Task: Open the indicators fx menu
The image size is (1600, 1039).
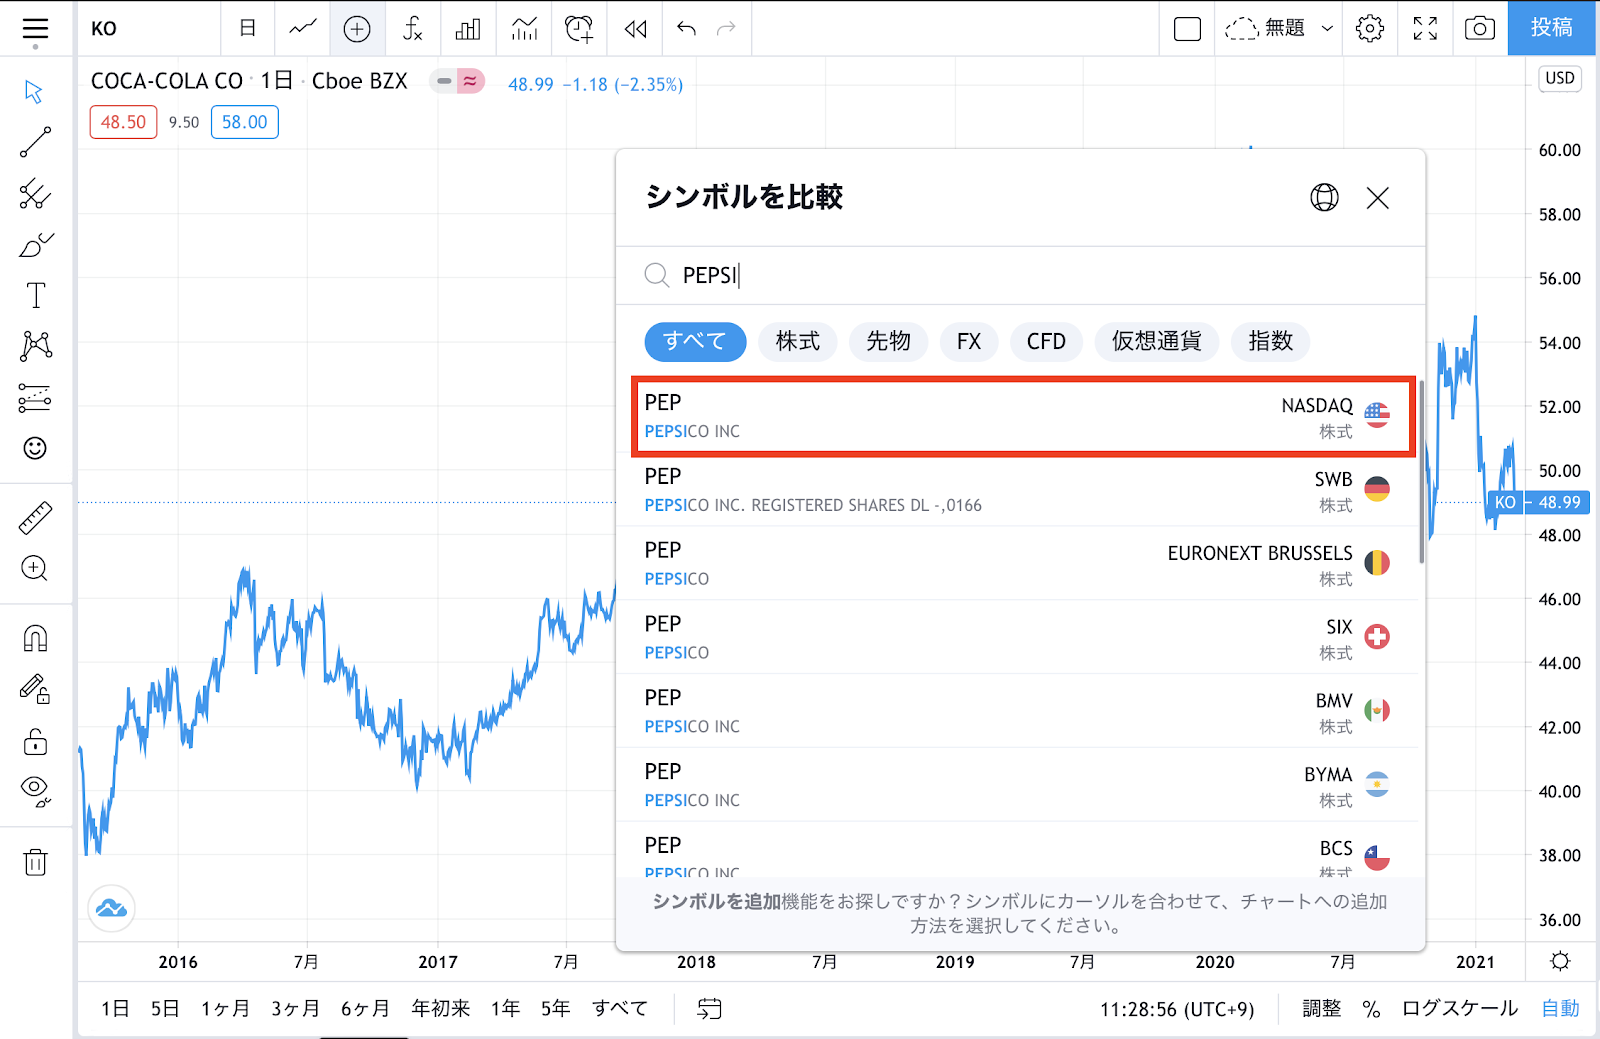Action: point(412,29)
